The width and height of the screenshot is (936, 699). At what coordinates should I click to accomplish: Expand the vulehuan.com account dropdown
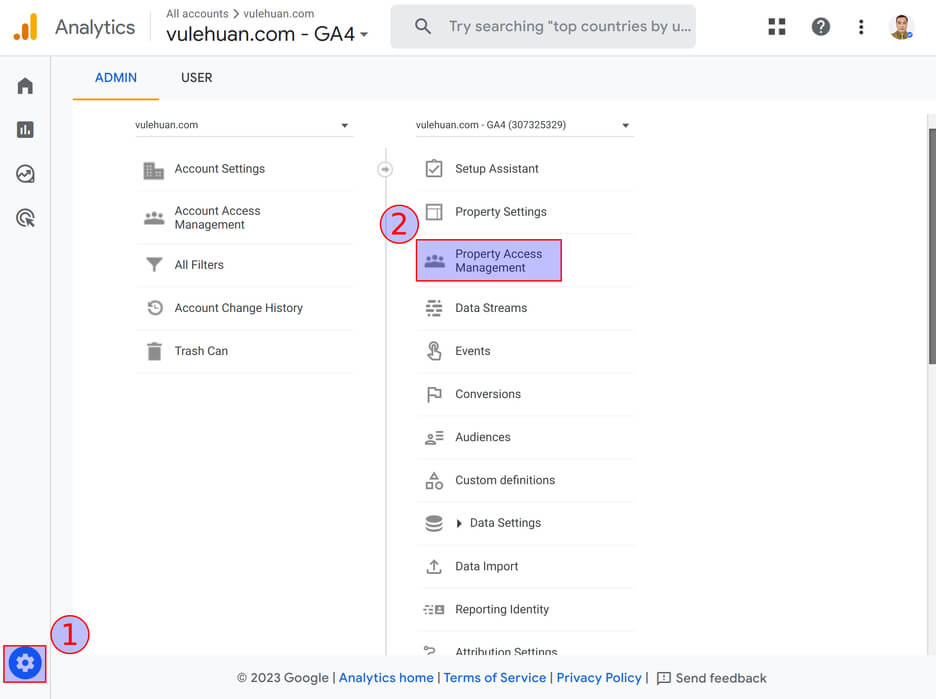tap(243, 126)
